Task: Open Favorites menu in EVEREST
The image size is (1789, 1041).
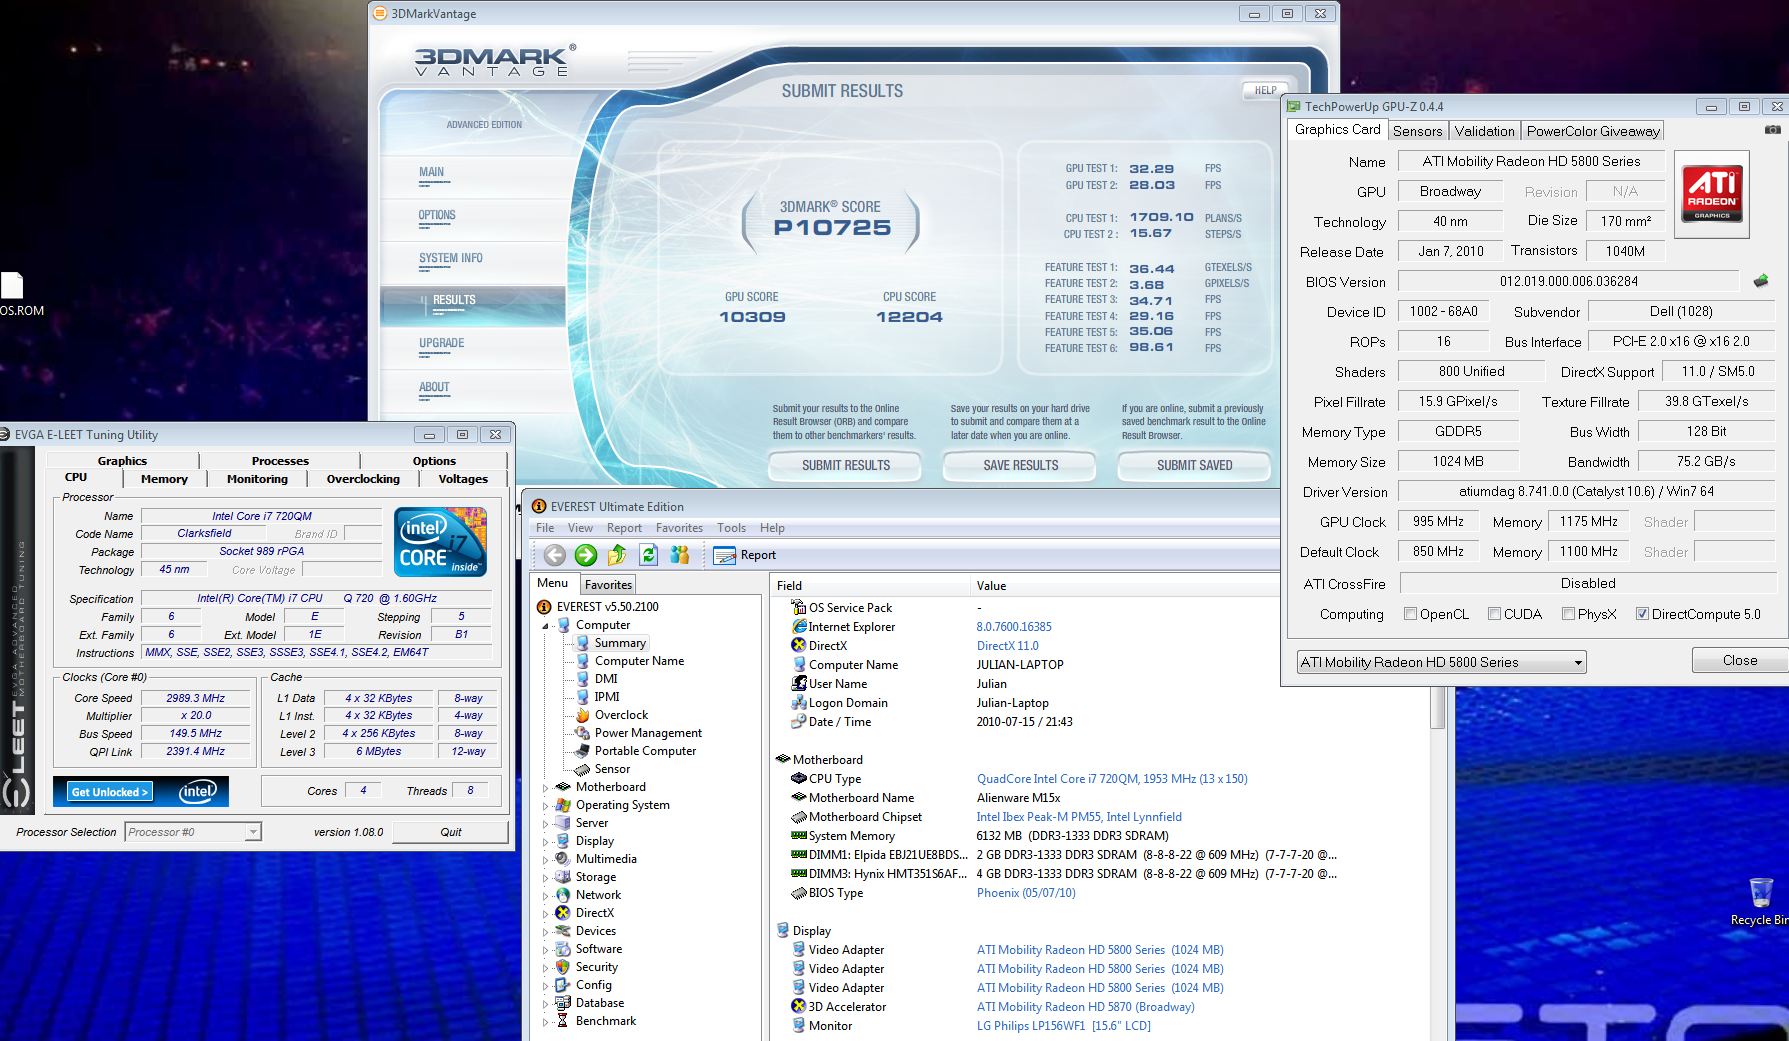Action: coord(679,528)
